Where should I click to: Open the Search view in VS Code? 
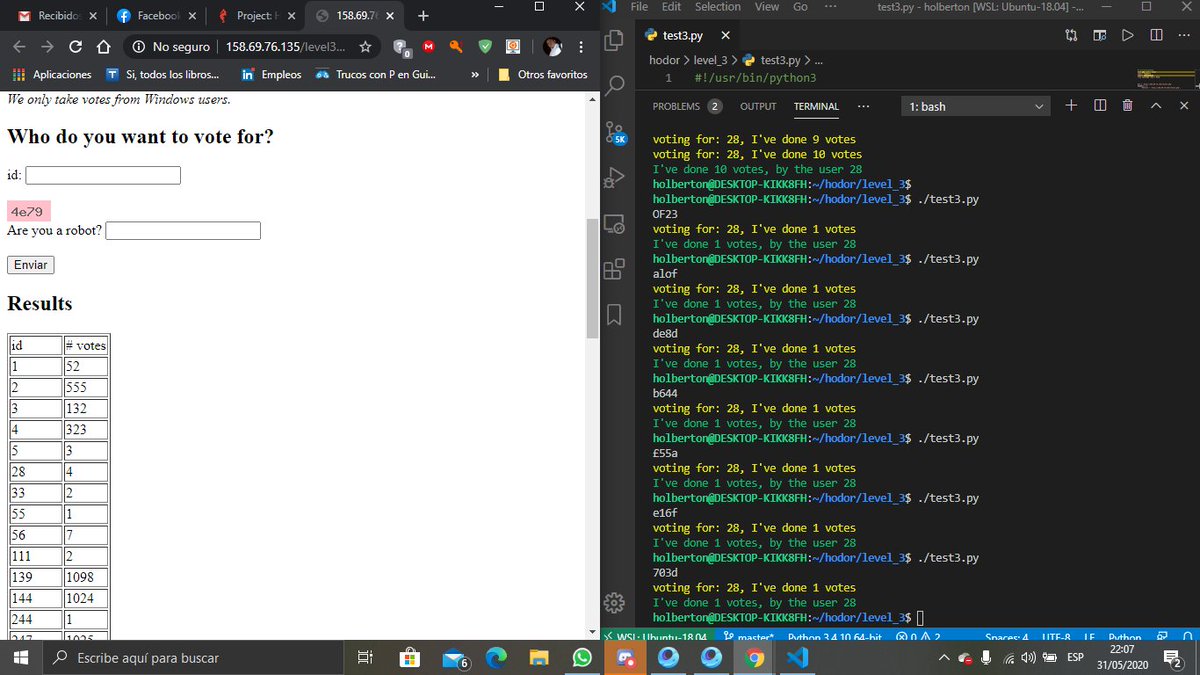[615, 84]
